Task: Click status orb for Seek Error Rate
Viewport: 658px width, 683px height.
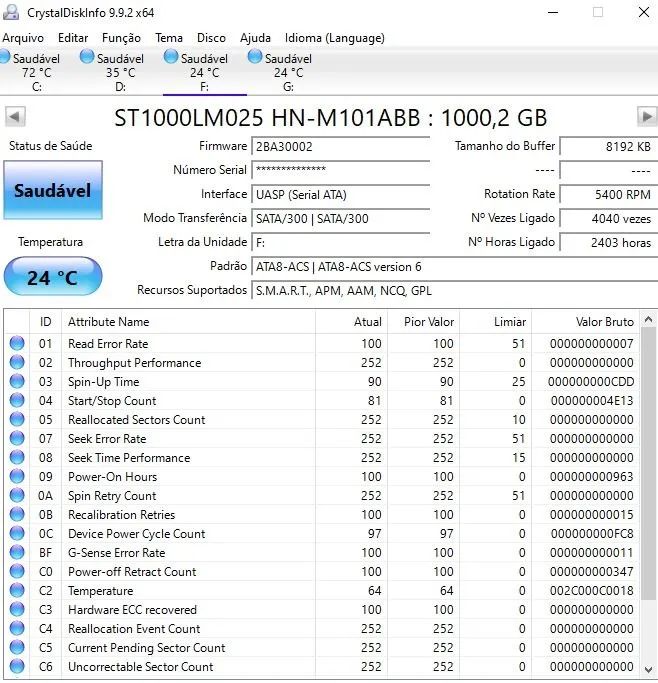Action: click(17, 438)
